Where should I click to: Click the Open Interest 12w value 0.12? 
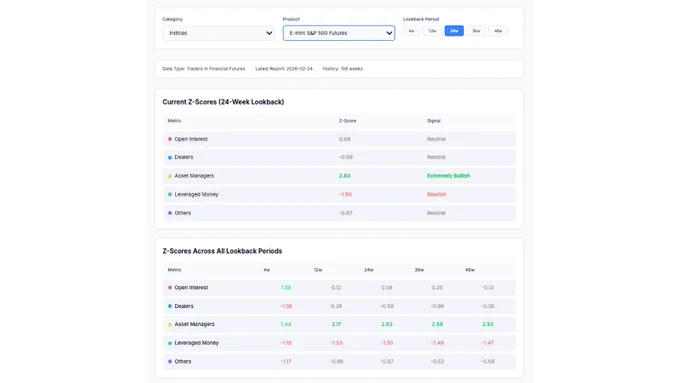(336, 288)
